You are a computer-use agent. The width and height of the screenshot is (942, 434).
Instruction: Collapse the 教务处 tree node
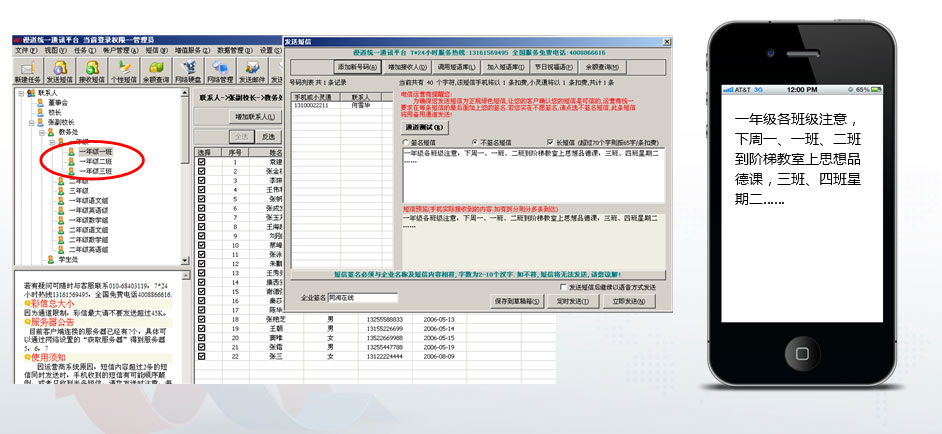42,131
